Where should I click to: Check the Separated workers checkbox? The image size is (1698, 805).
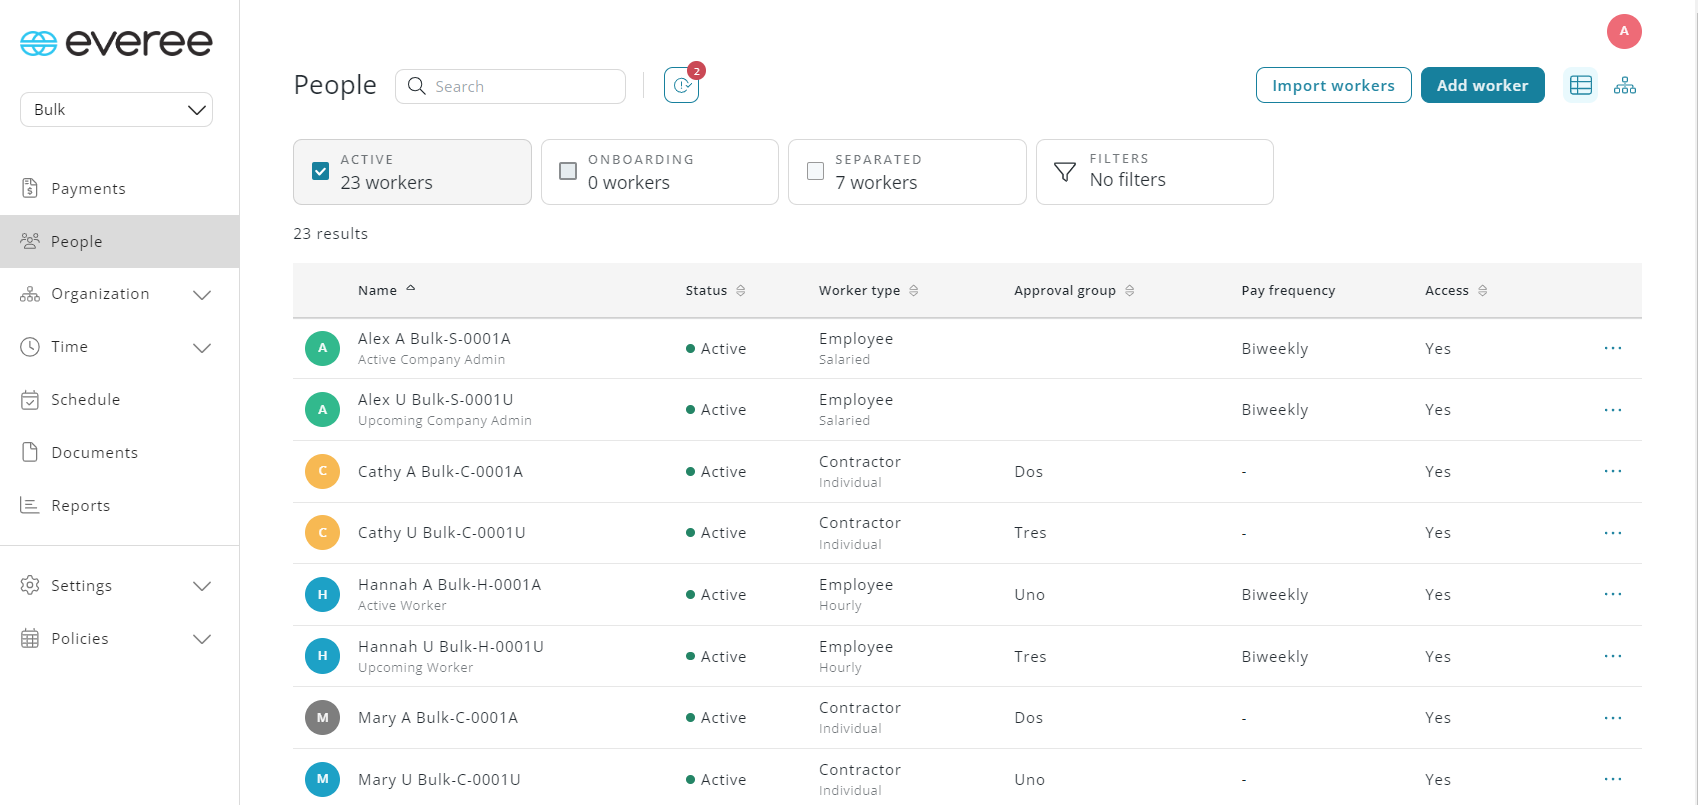[x=816, y=171]
